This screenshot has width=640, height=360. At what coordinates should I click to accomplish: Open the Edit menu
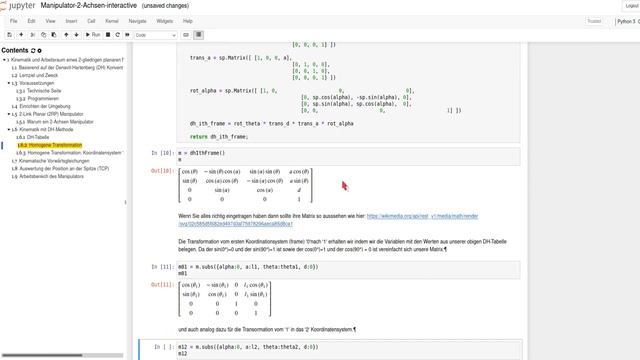point(31,21)
